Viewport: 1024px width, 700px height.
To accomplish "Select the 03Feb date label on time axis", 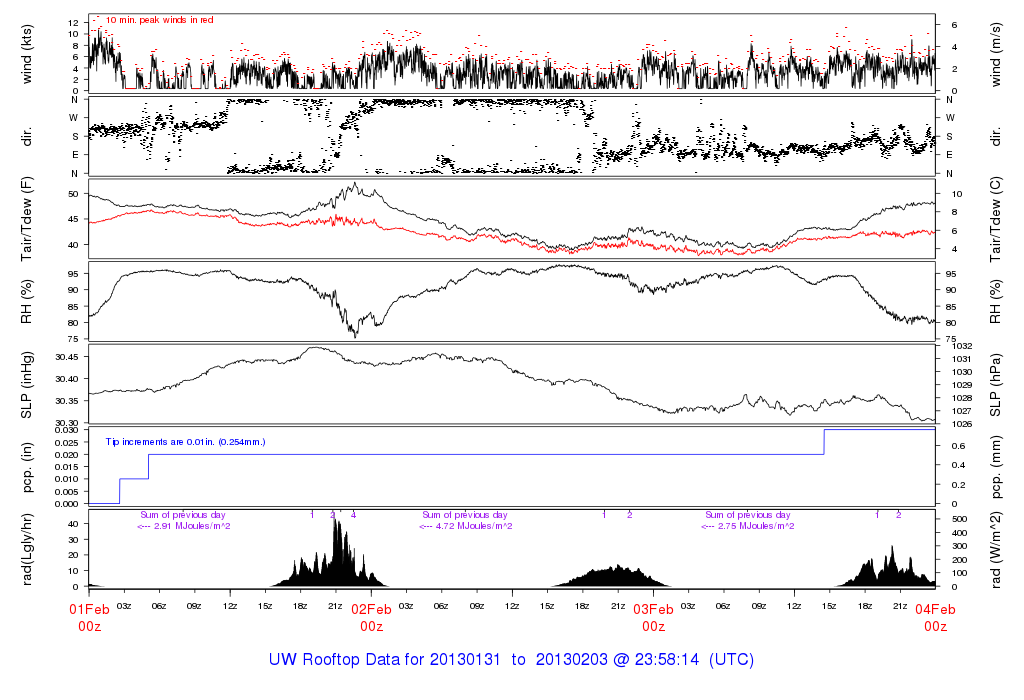I will 653,610.
